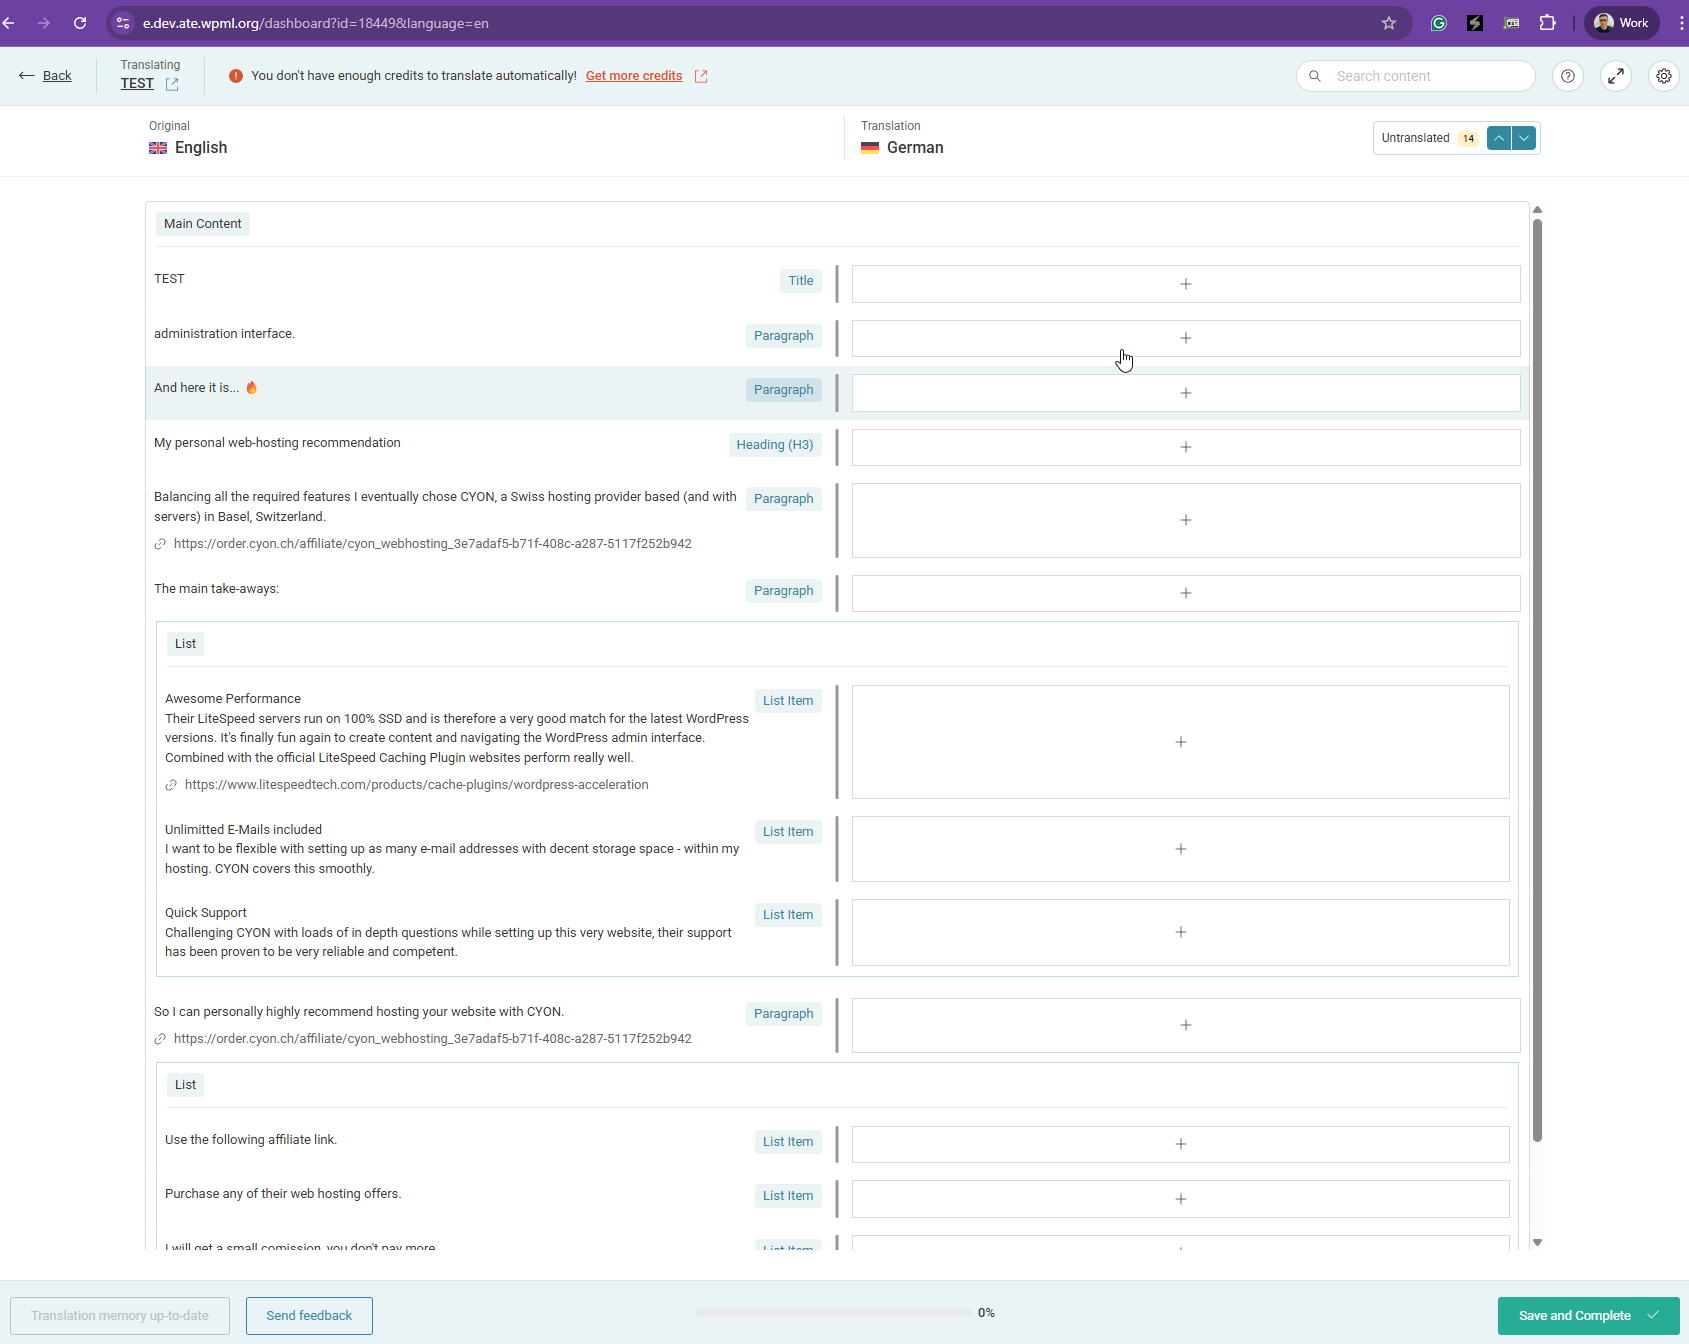Click the search magnifier icon
Image resolution: width=1689 pixels, height=1344 pixels.
coord(1315,76)
